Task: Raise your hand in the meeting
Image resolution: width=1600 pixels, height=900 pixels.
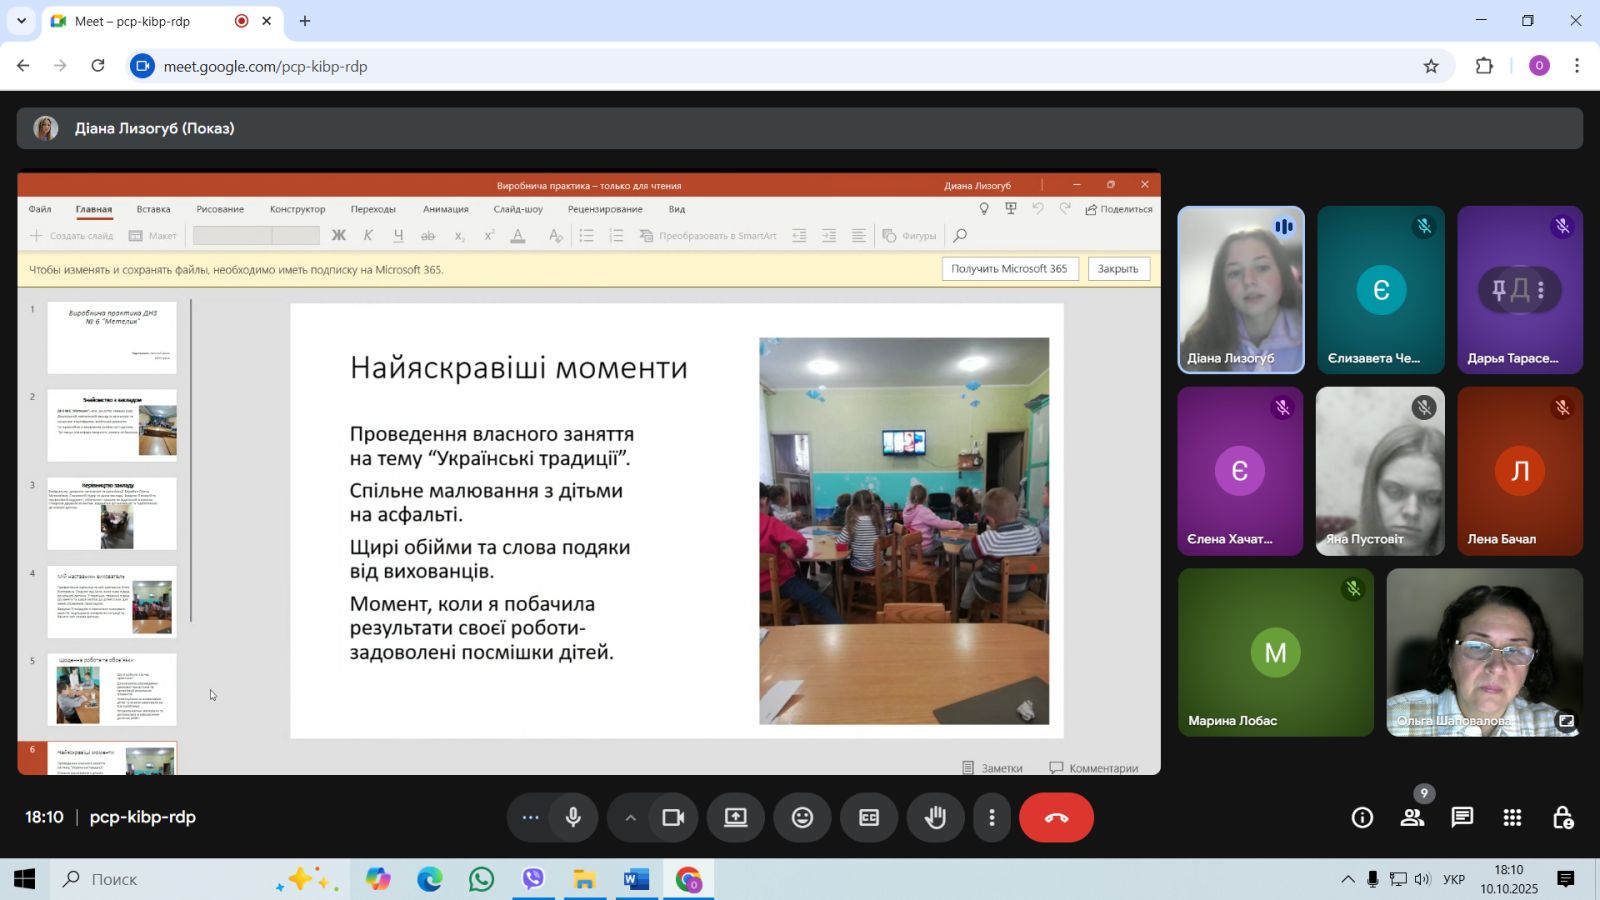Action: pos(935,818)
